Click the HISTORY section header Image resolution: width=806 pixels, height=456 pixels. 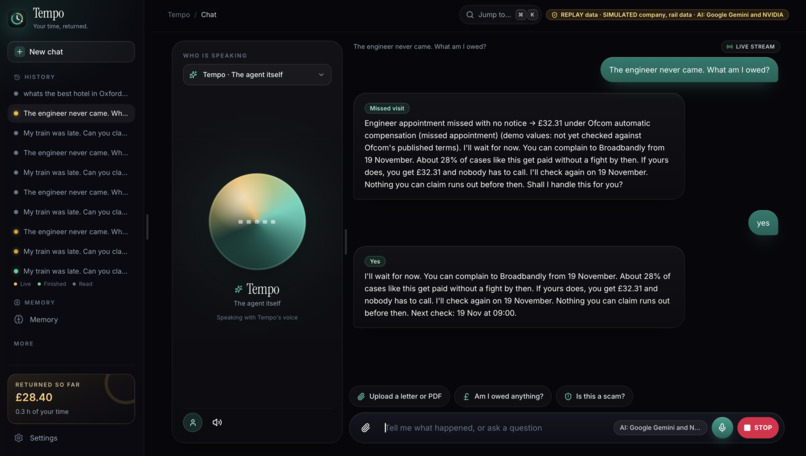pyautogui.click(x=39, y=77)
